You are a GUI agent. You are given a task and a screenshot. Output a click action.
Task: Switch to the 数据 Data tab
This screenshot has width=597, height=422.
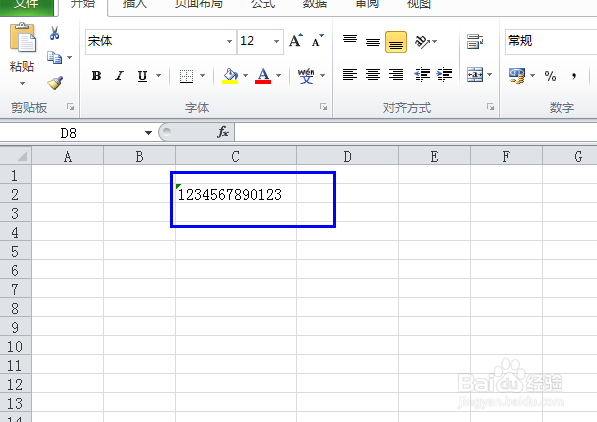tap(315, 5)
